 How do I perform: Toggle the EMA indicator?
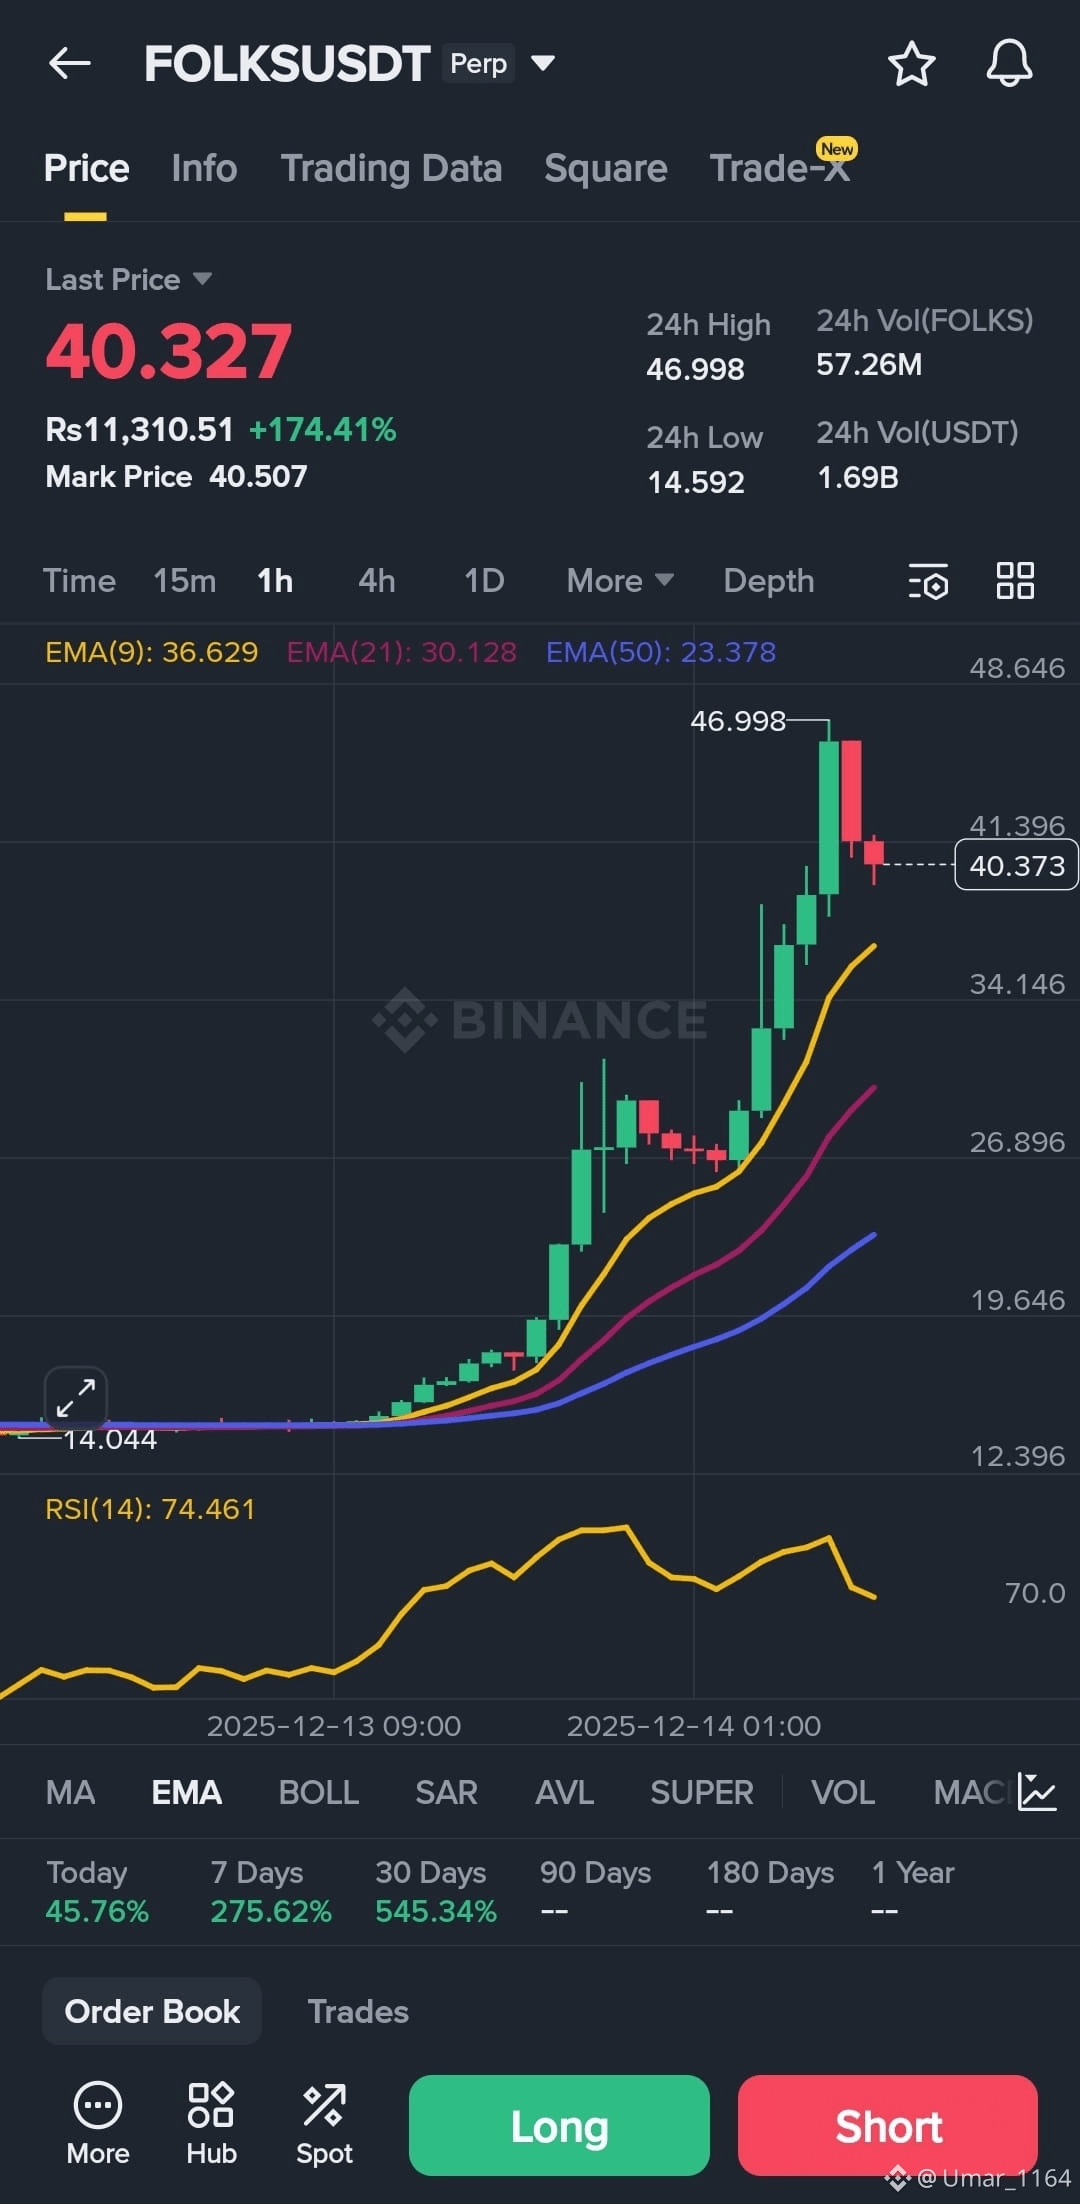tap(187, 1793)
